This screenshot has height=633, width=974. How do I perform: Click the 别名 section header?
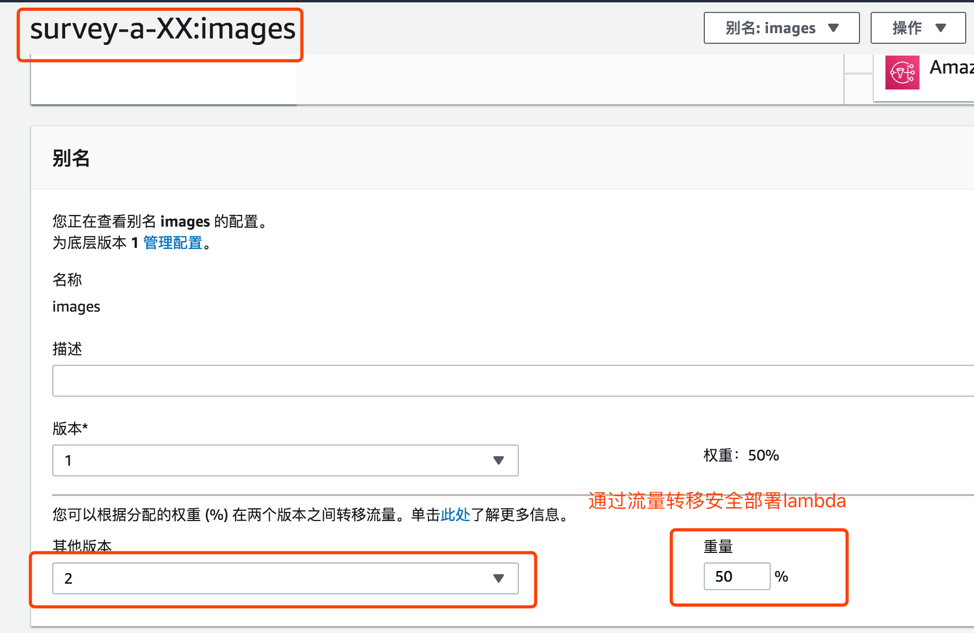click(x=71, y=158)
